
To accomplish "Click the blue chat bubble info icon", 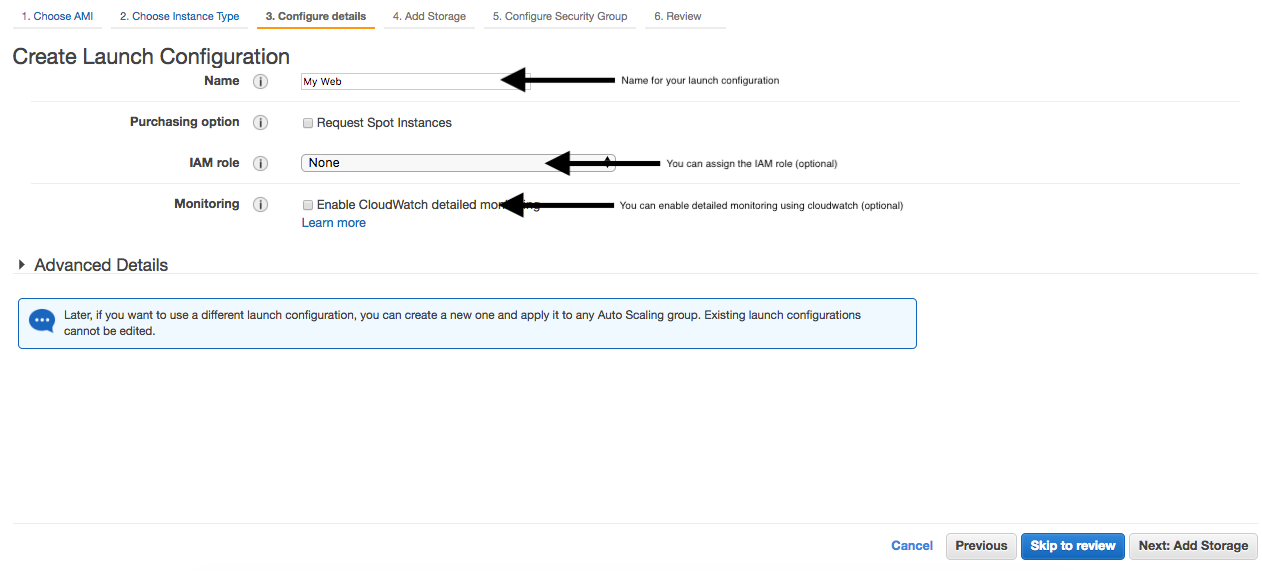I will point(42,321).
